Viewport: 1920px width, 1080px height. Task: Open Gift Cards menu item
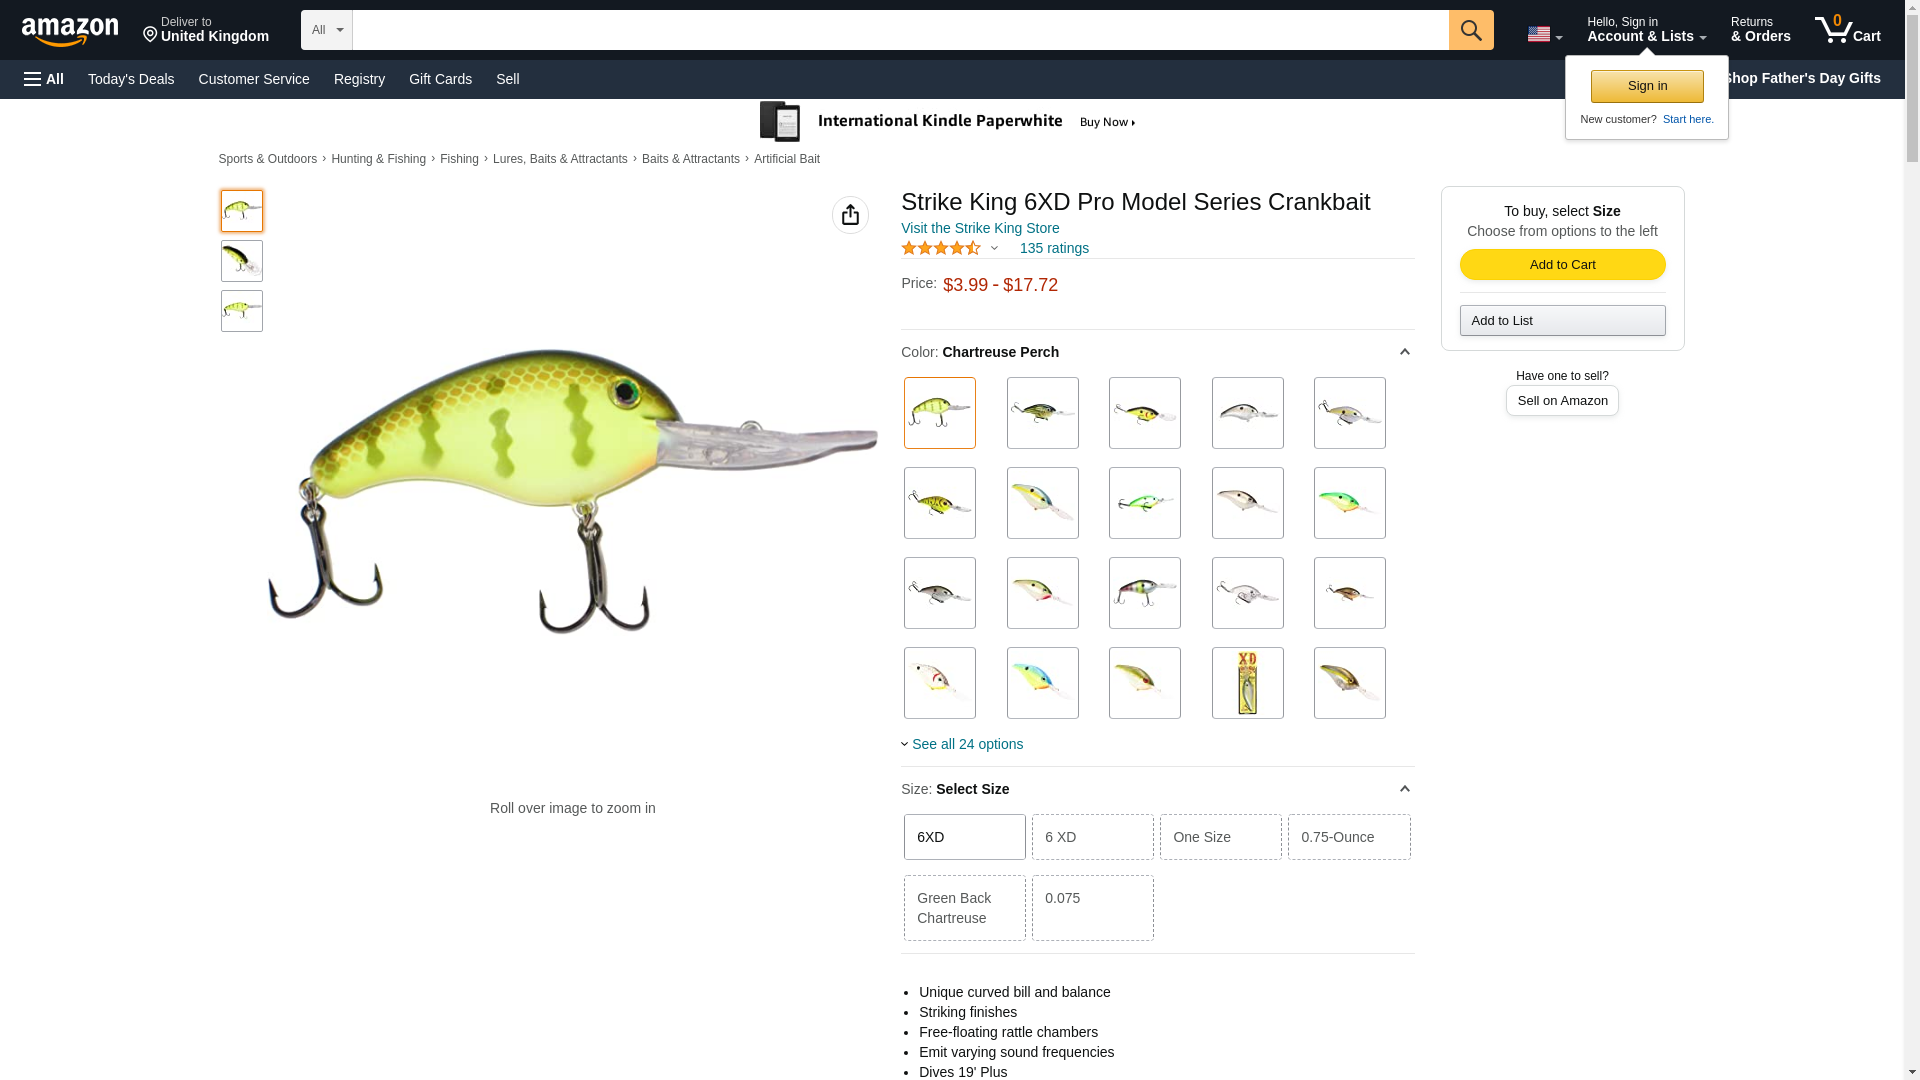[x=440, y=79]
